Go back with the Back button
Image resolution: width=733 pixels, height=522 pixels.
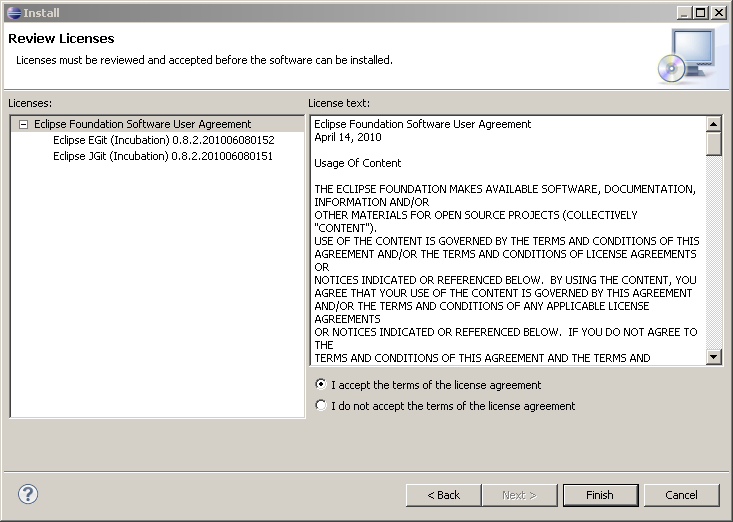(x=443, y=495)
